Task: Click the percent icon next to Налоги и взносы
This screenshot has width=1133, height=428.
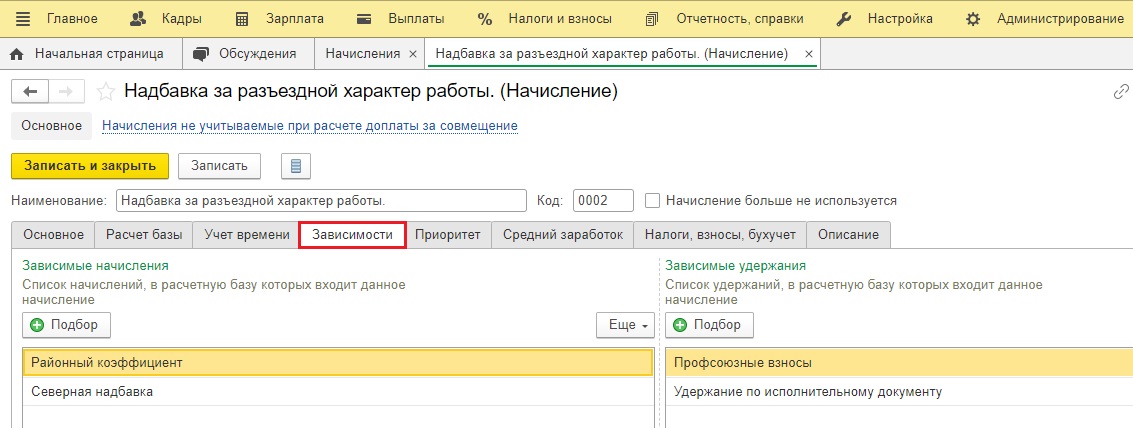Action: 485,19
